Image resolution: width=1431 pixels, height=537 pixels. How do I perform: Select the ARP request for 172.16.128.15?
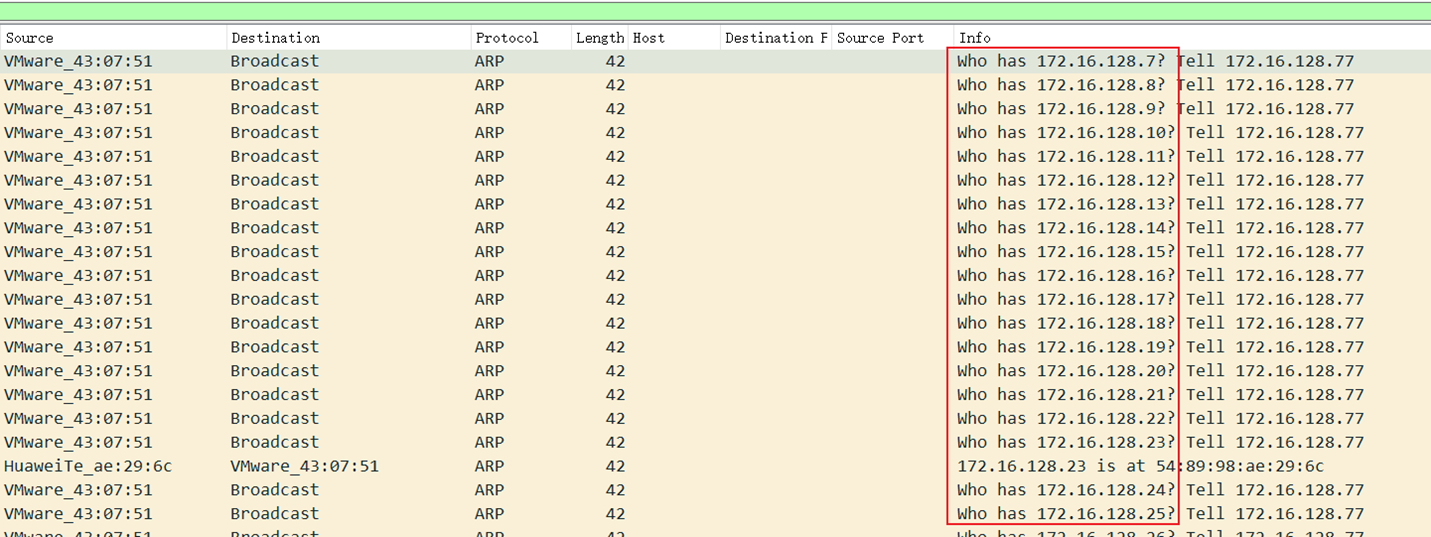click(x=1065, y=252)
